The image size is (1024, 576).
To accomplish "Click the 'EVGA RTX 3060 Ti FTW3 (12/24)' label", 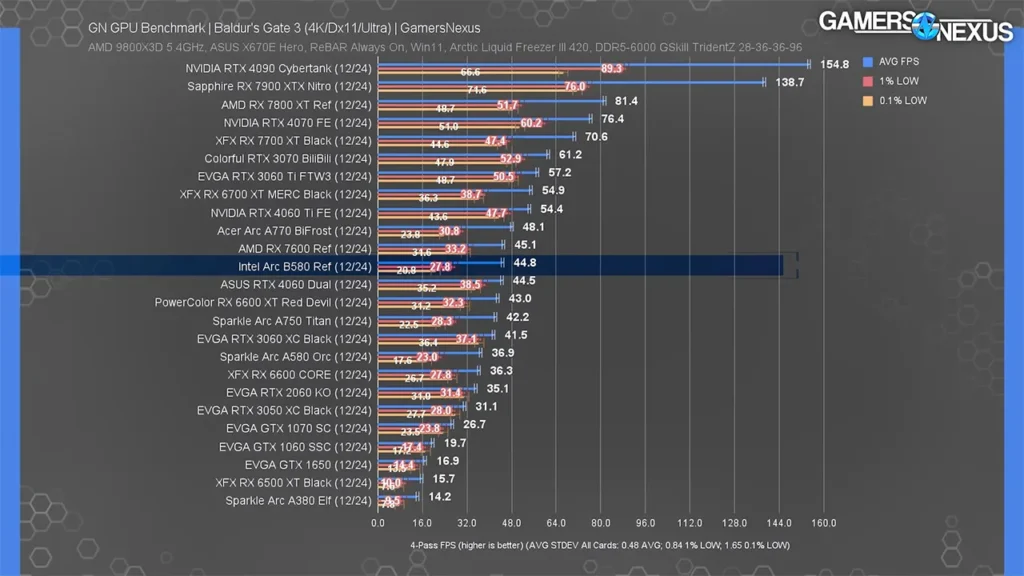I will pyautogui.click(x=284, y=176).
